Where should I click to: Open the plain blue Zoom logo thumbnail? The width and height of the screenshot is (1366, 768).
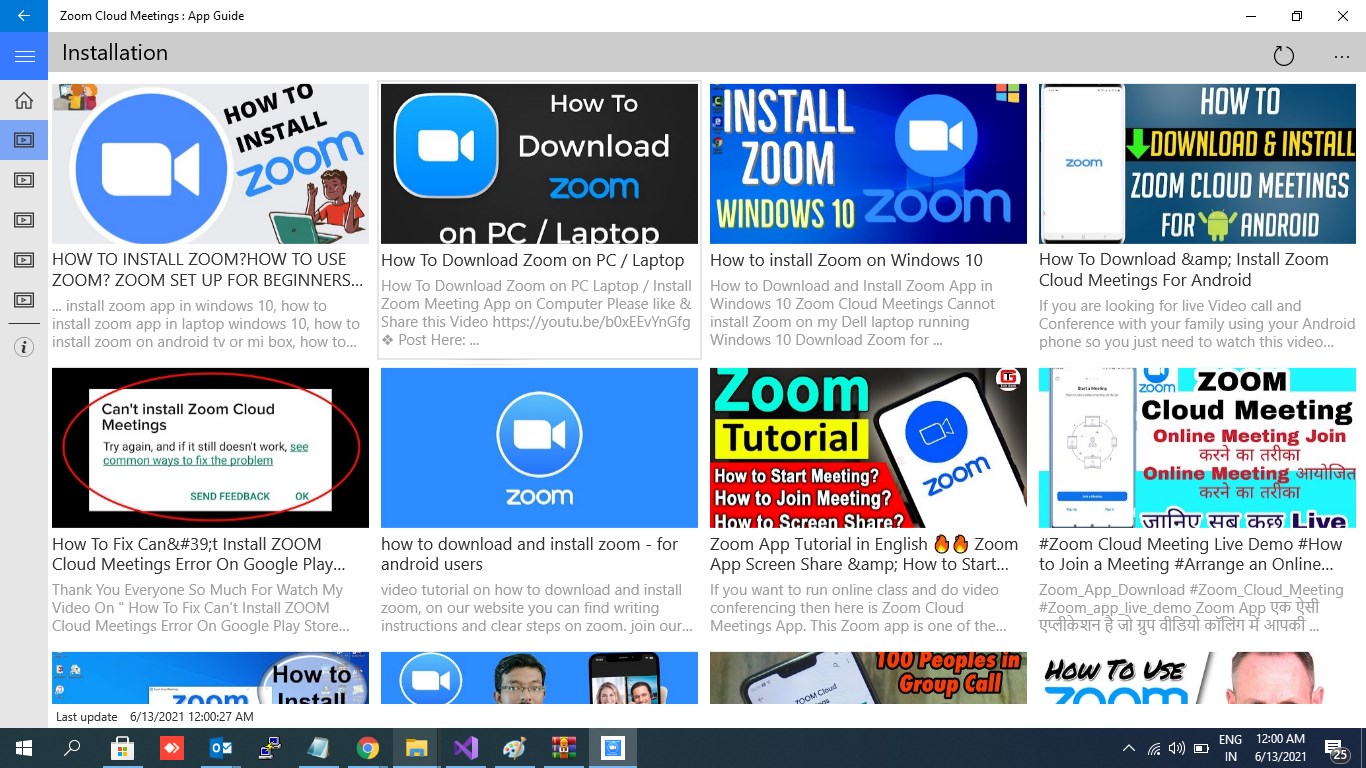[539, 448]
